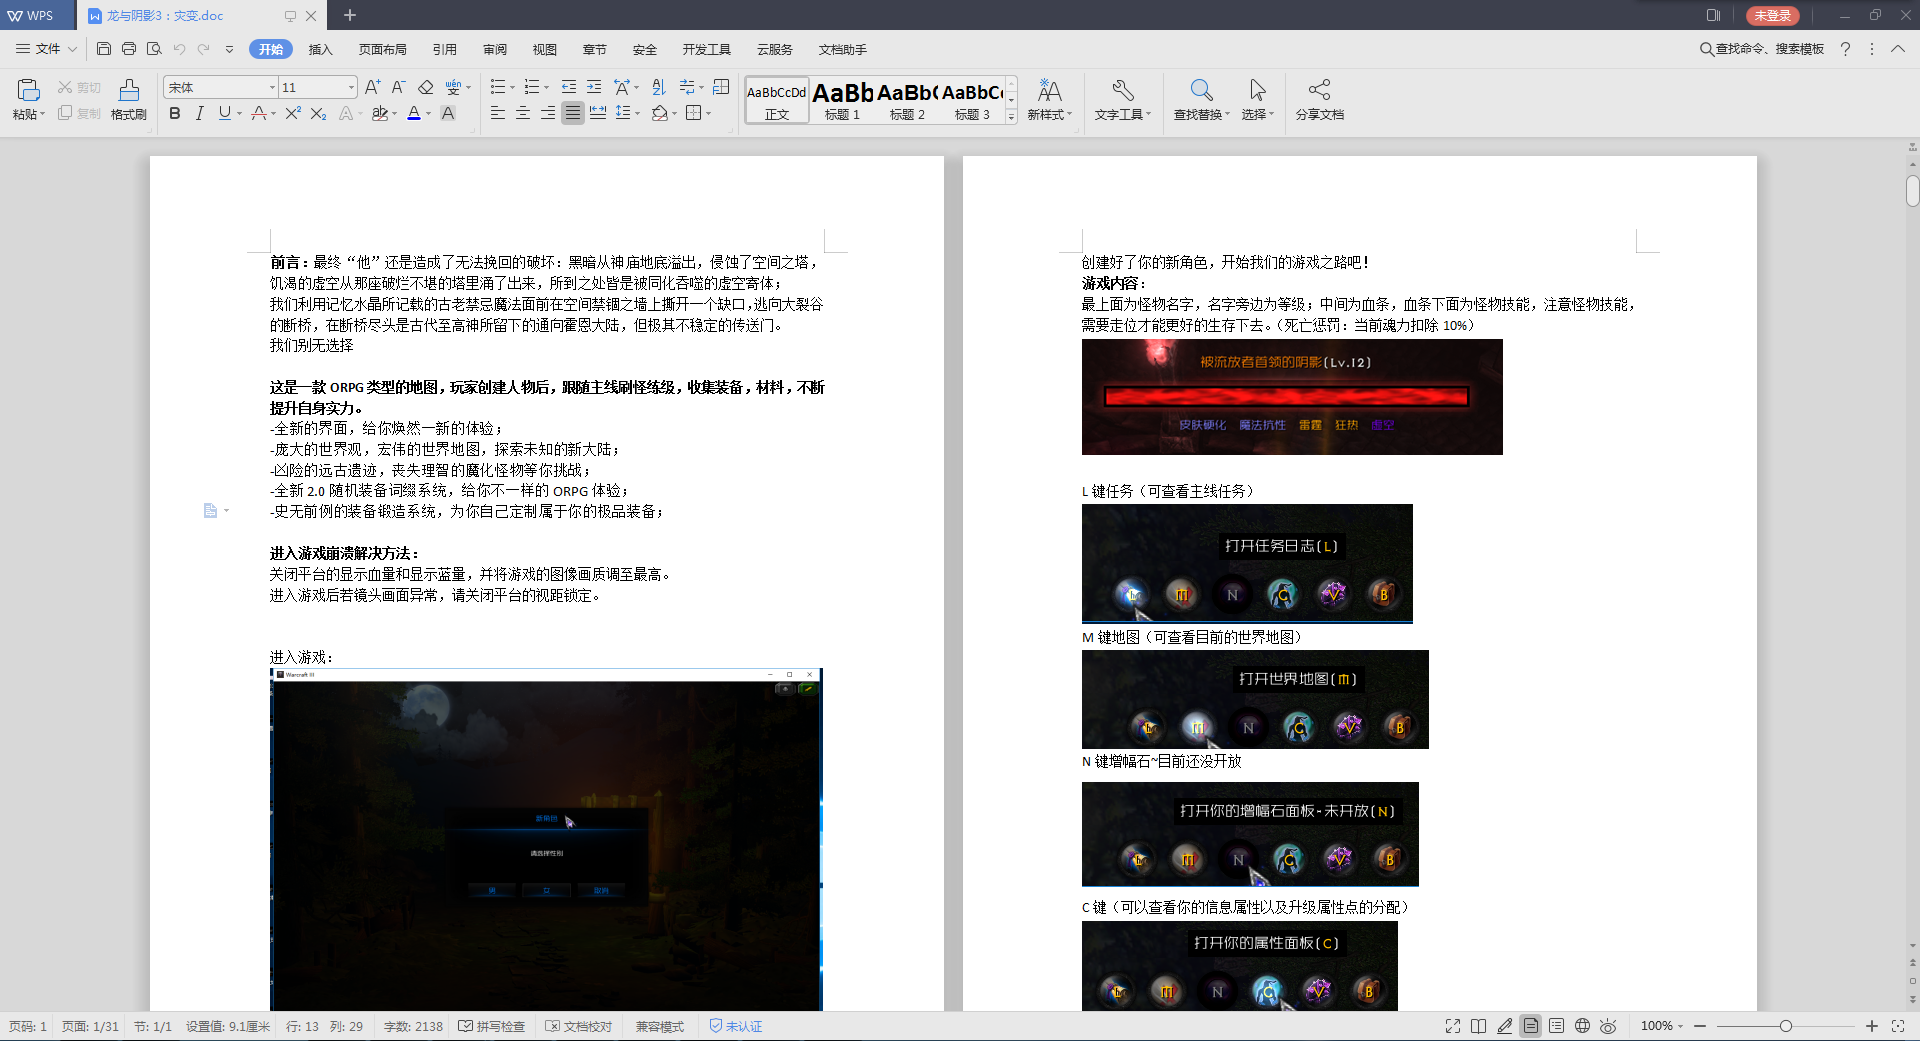Apply the font color (blue A) swatch
This screenshot has width=1920, height=1041.
(x=414, y=113)
